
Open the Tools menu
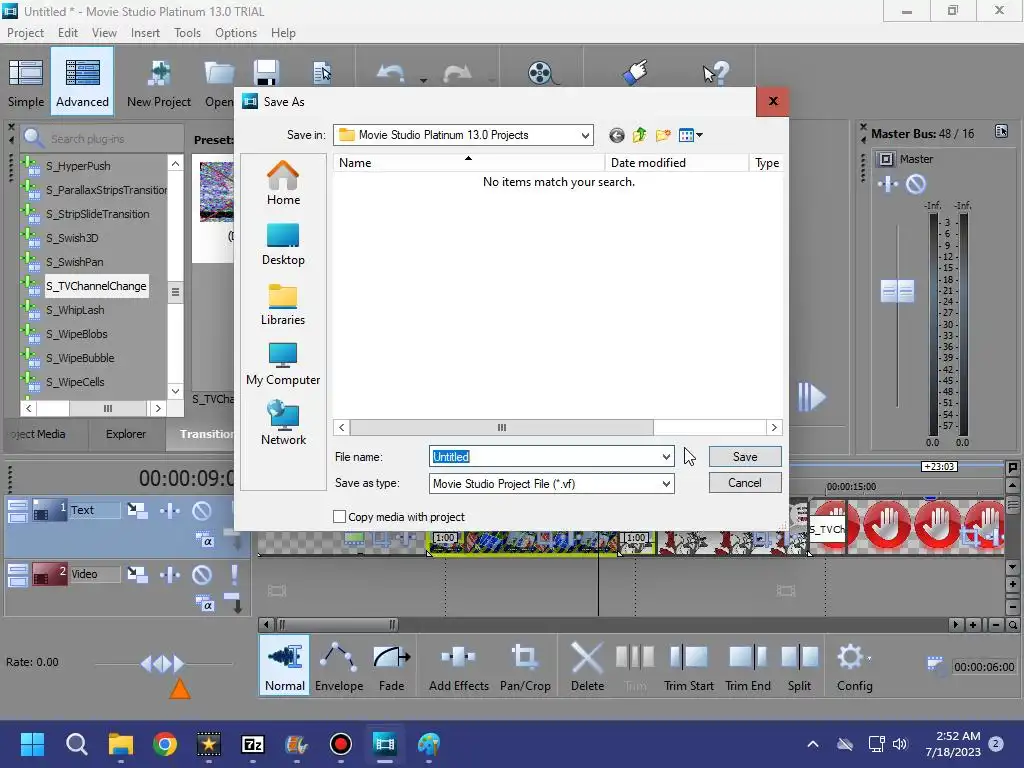tap(187, 33)
